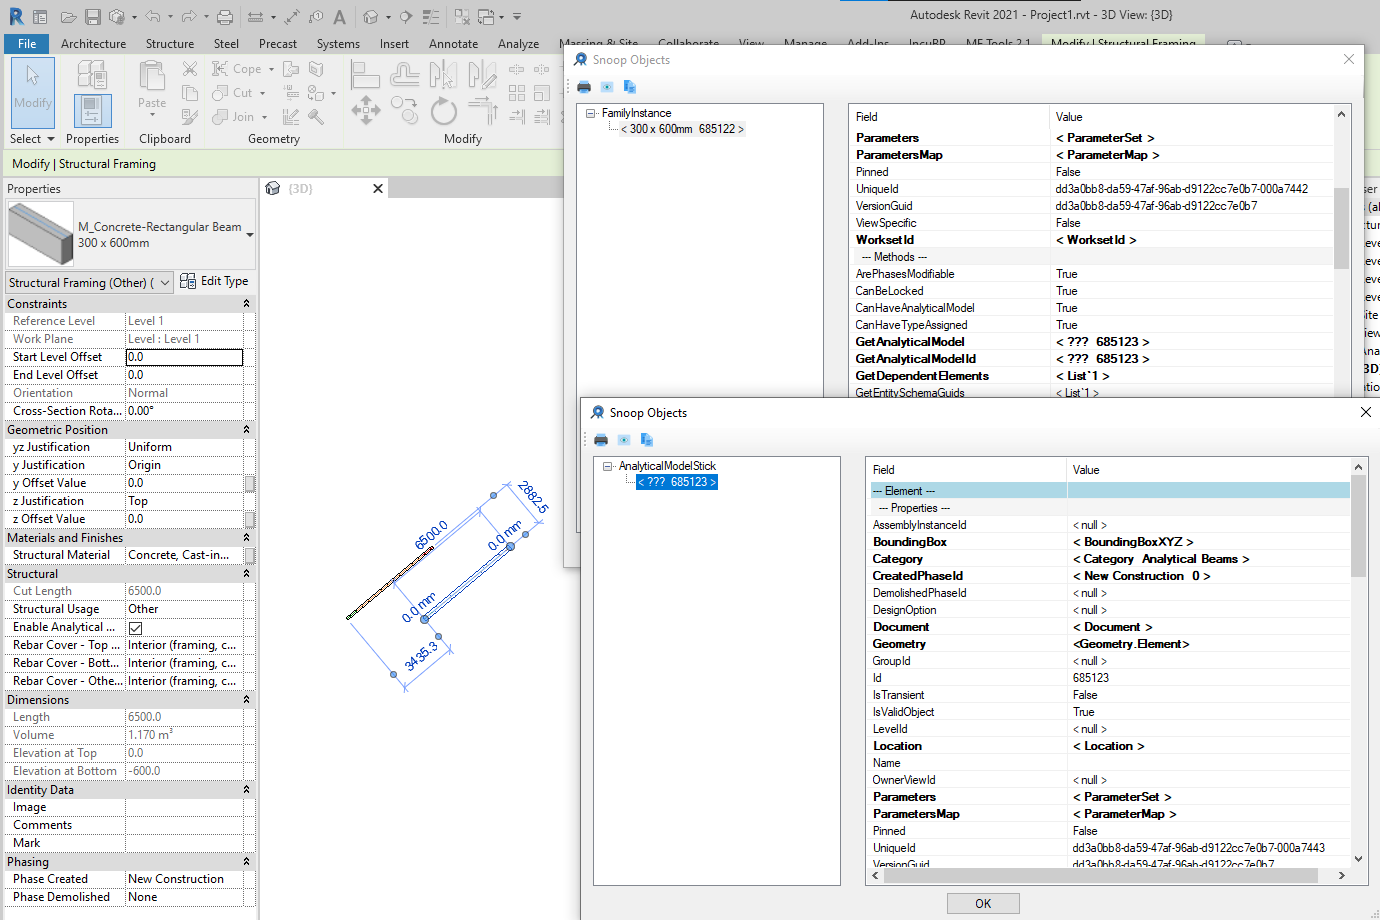Click the Start Level Offset input field

(184, 357)
